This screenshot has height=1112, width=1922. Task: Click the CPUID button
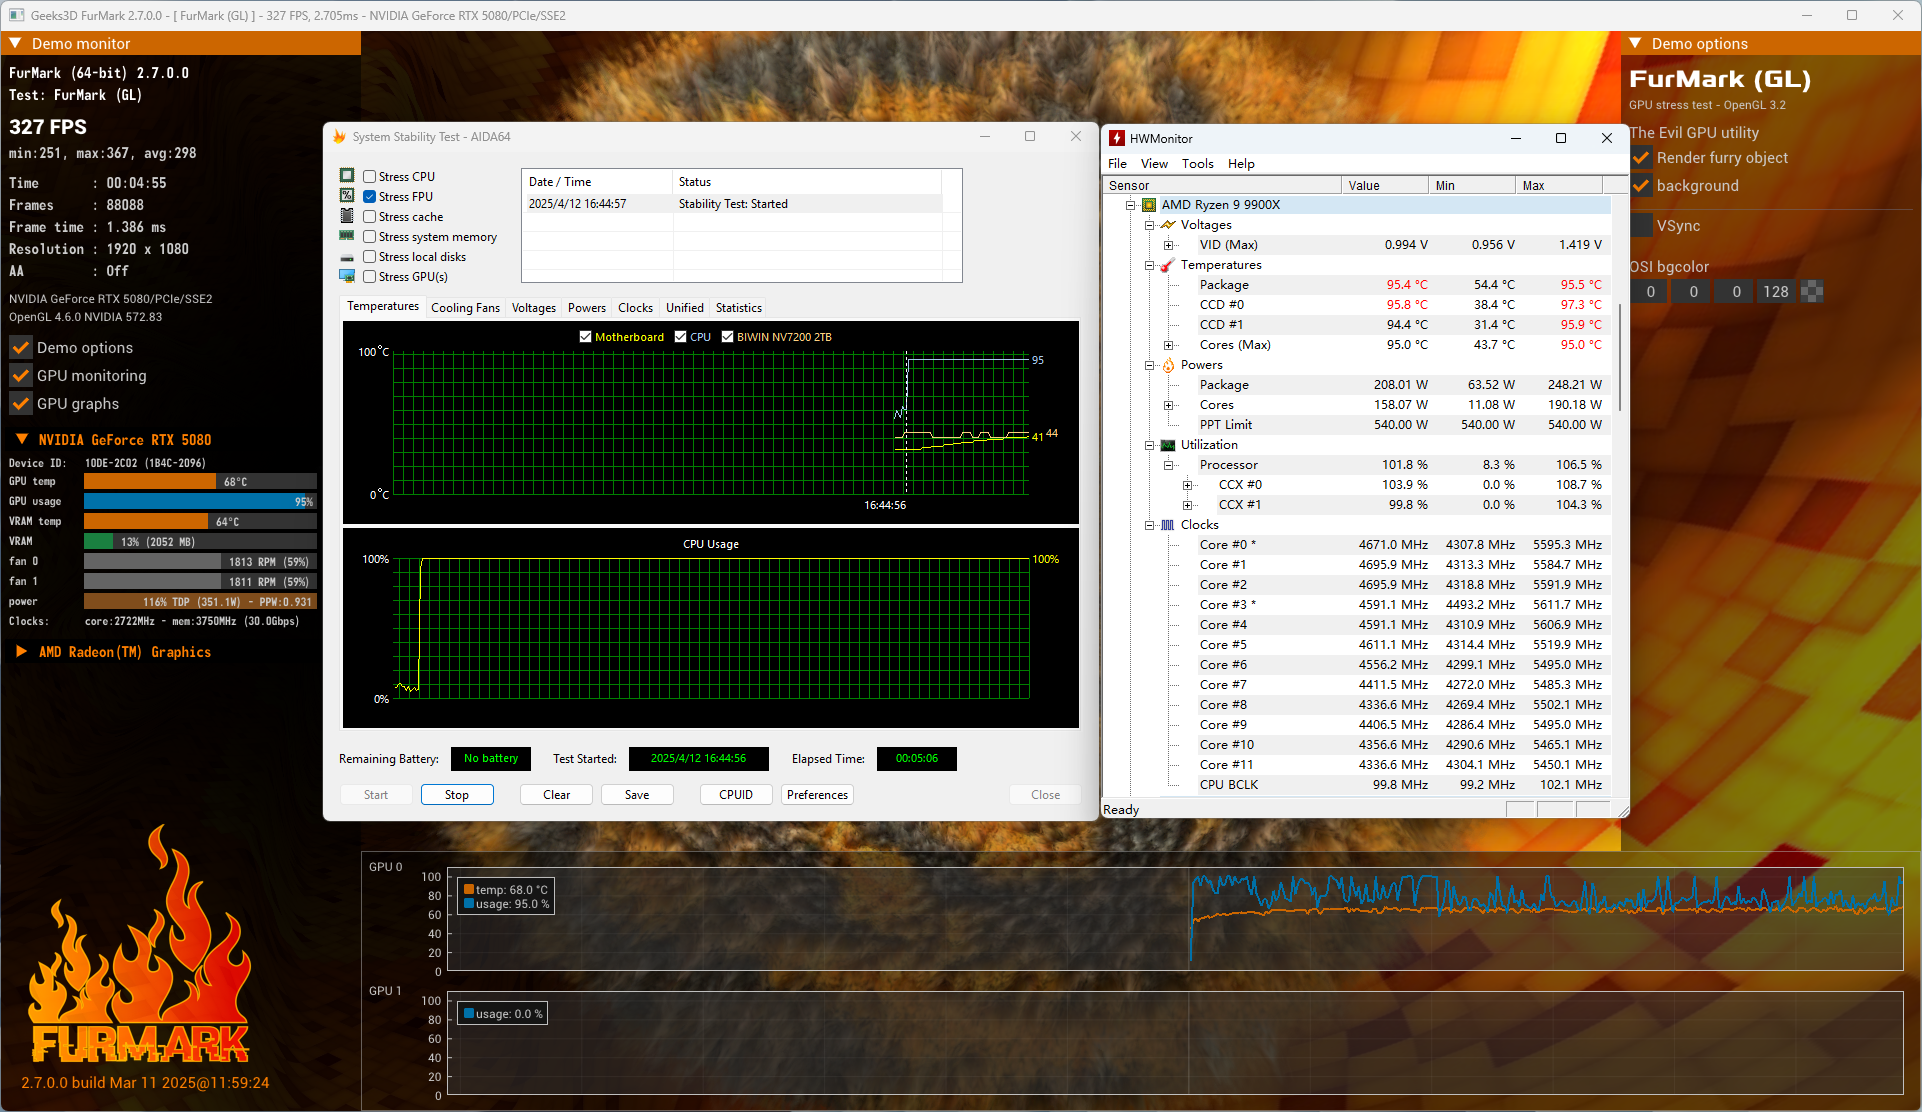735,795
